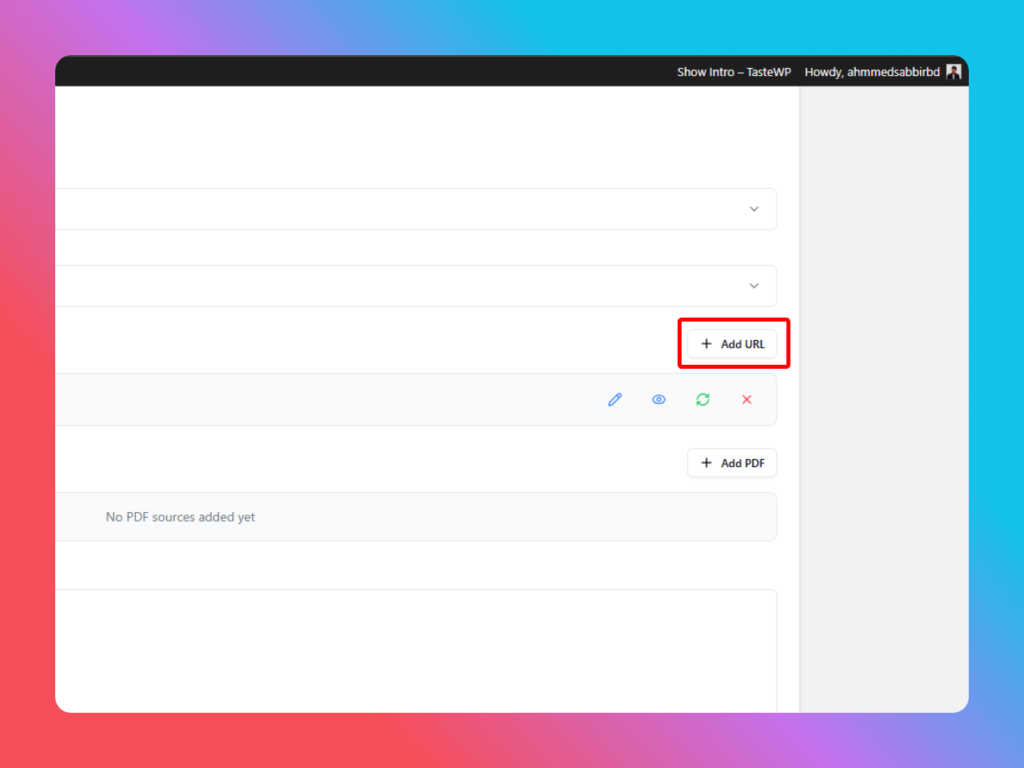Expand the second dropdown chevron
Screen dimensions: 1024x768
754,286
